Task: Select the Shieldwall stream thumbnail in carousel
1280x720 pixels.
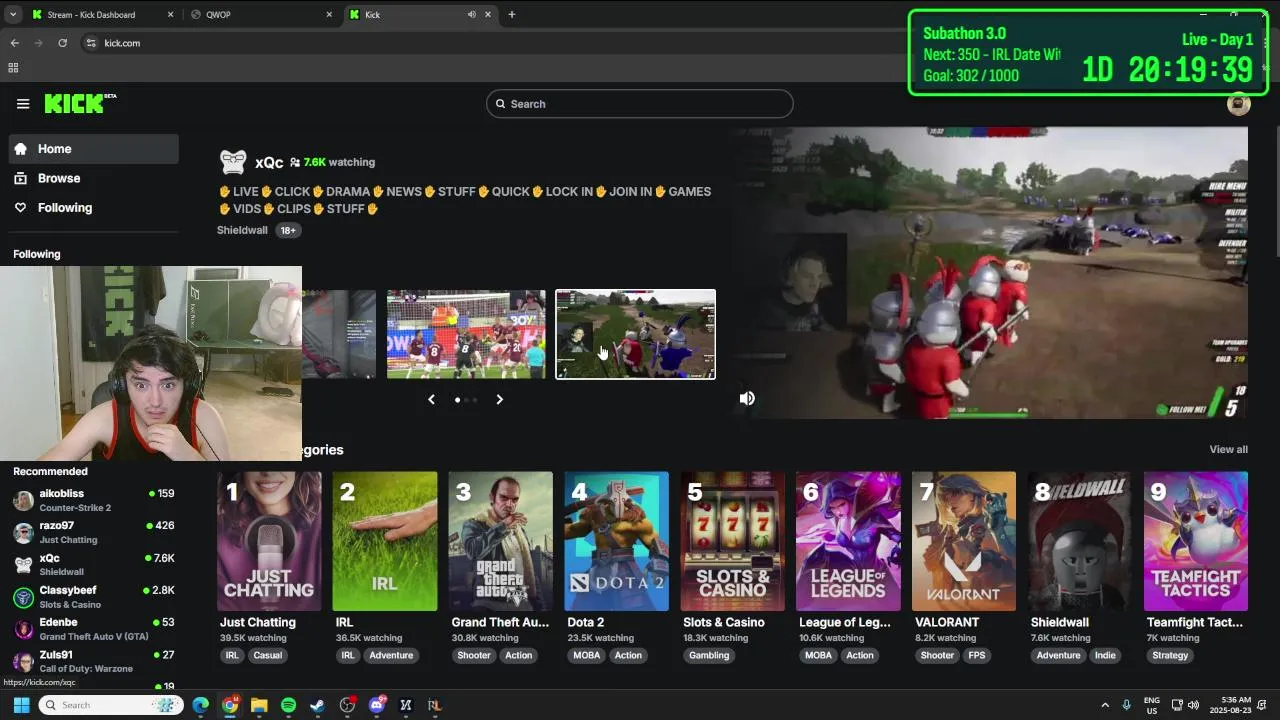Action: [636, 334]
